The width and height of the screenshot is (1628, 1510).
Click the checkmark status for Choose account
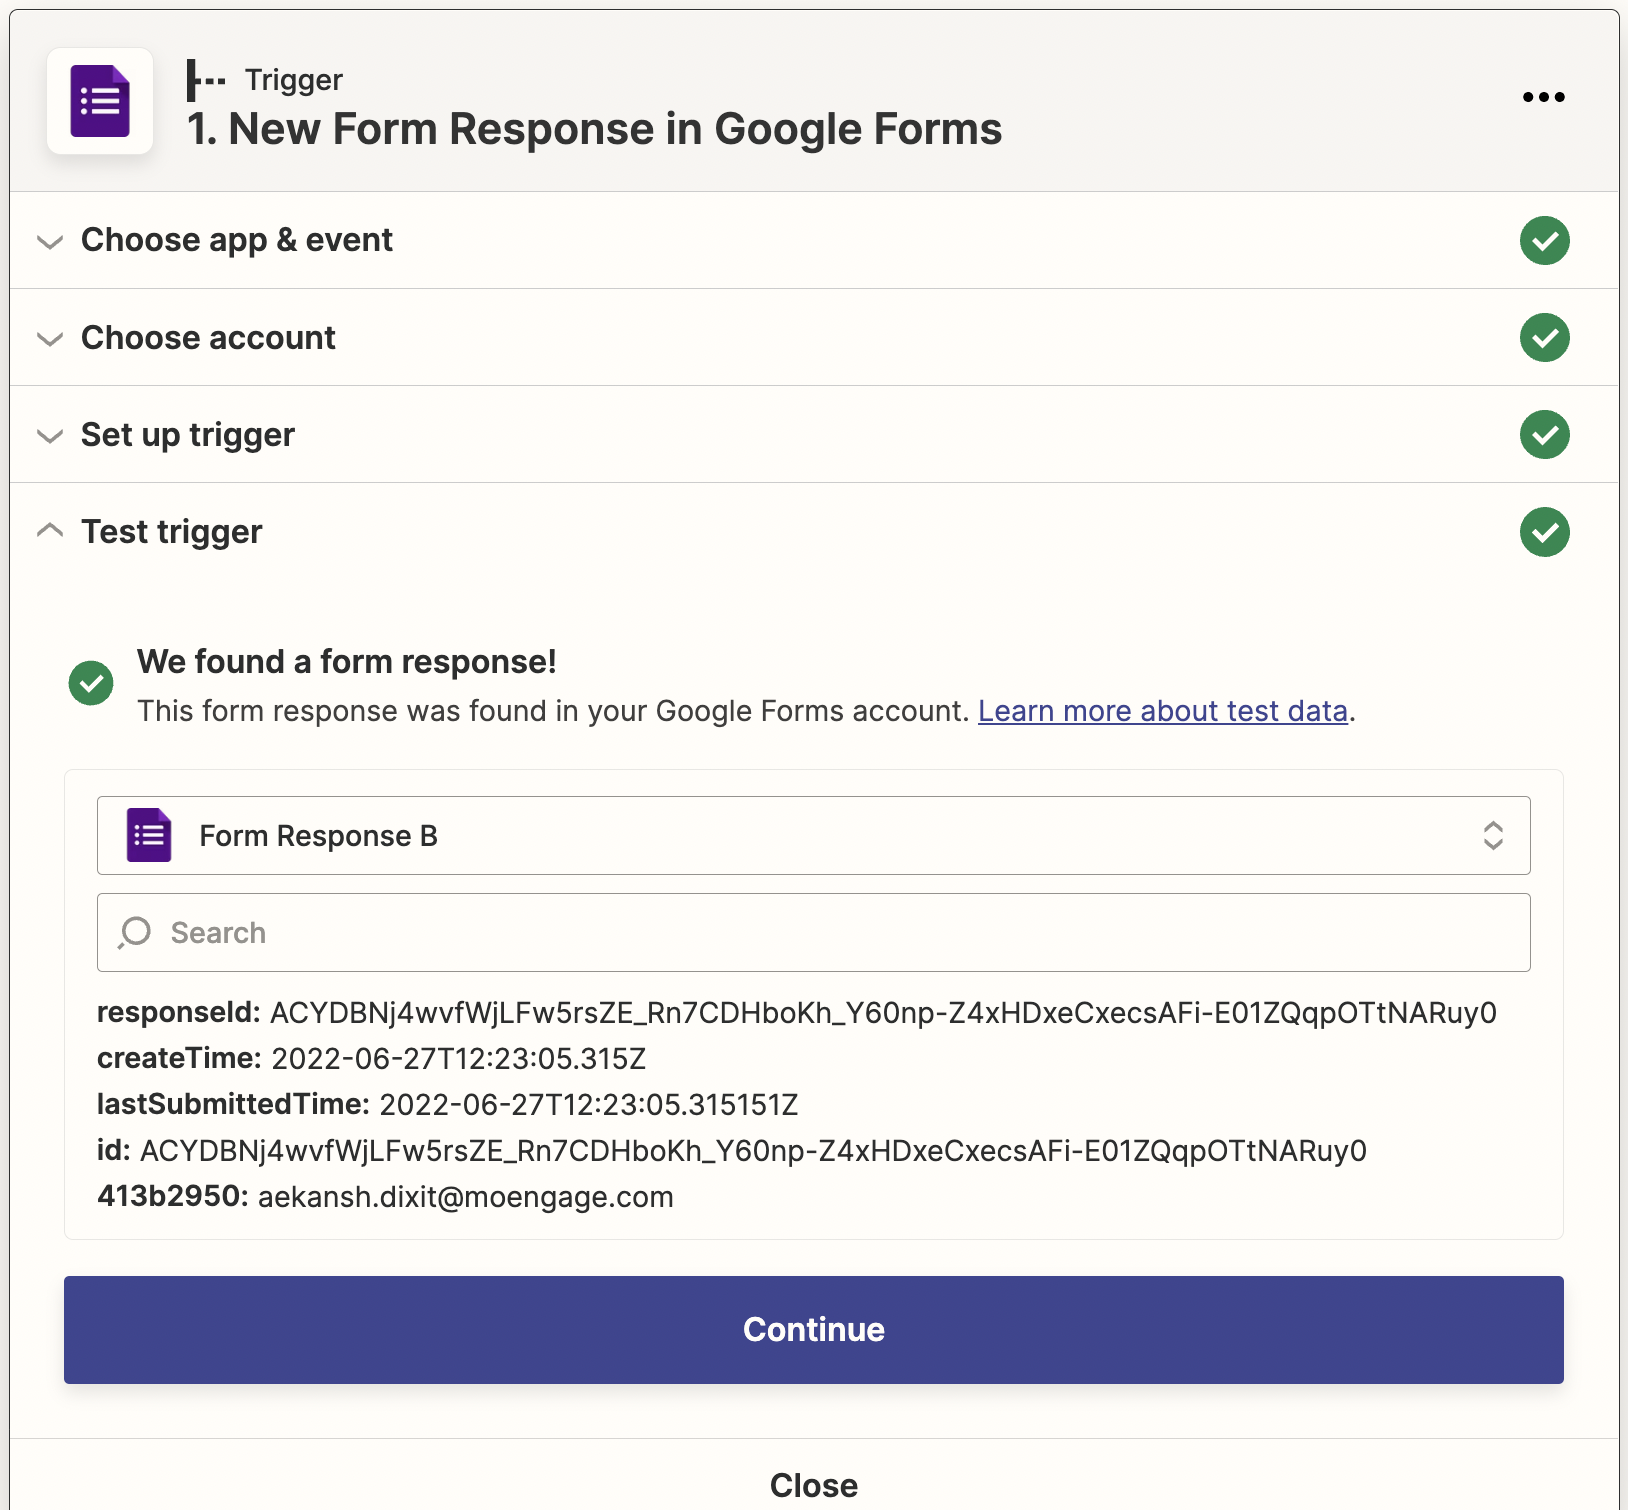1544,338
